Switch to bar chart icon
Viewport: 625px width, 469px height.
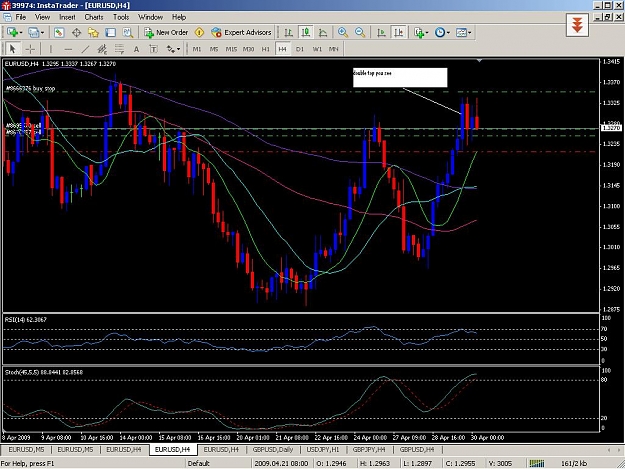[x=289, y=32]
